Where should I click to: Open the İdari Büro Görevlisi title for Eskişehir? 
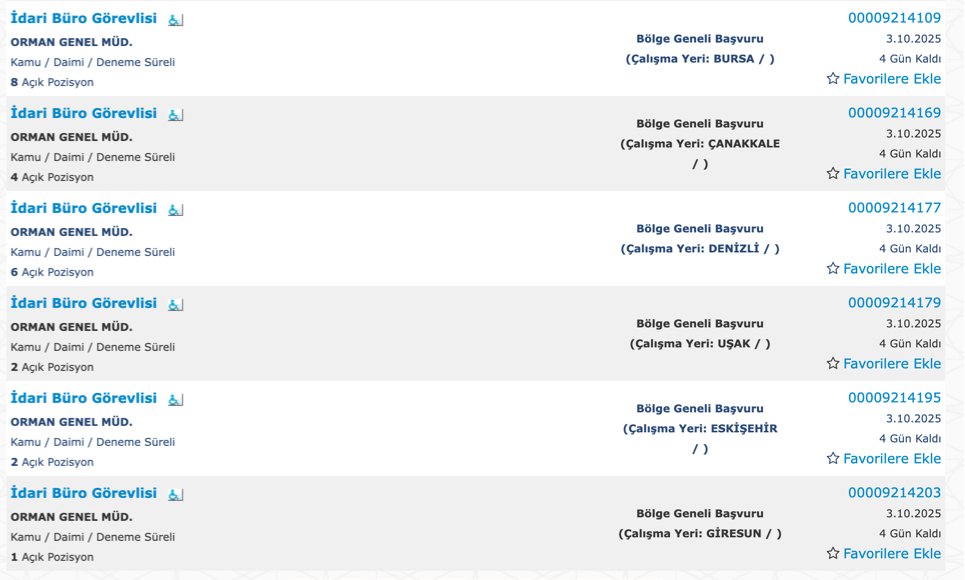[x=84, y=399]
